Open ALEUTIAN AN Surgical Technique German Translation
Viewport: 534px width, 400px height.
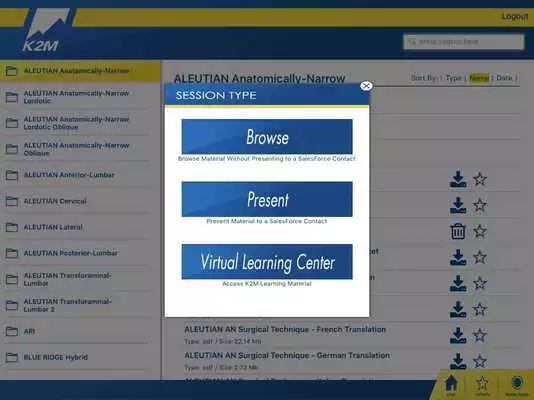(x=287, y=355)
